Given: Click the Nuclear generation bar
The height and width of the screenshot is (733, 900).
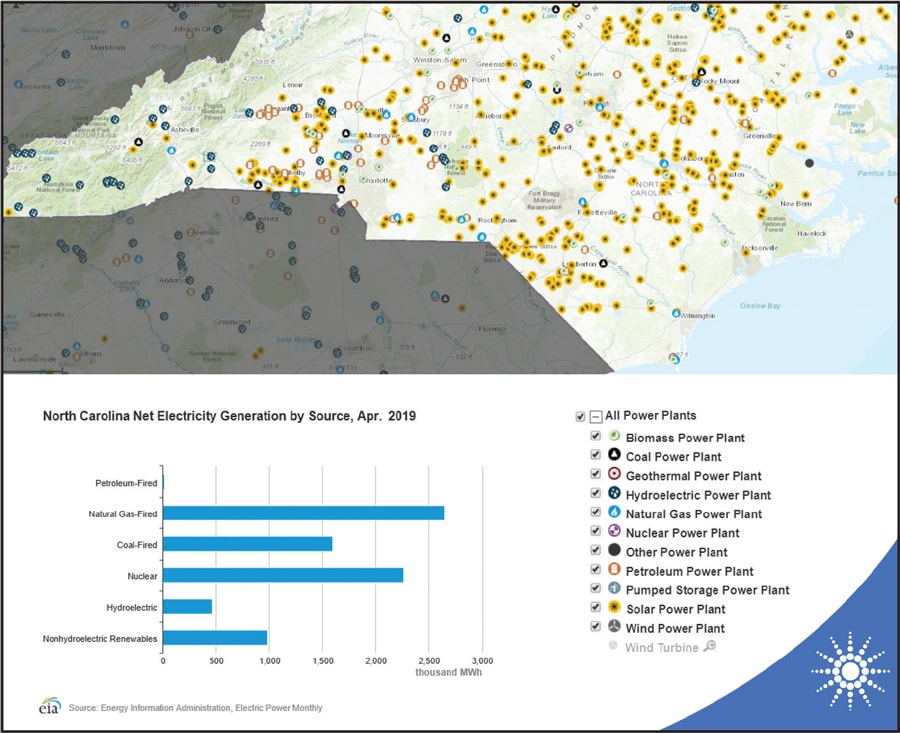Looking at the screenshot, I should (283, 575).
